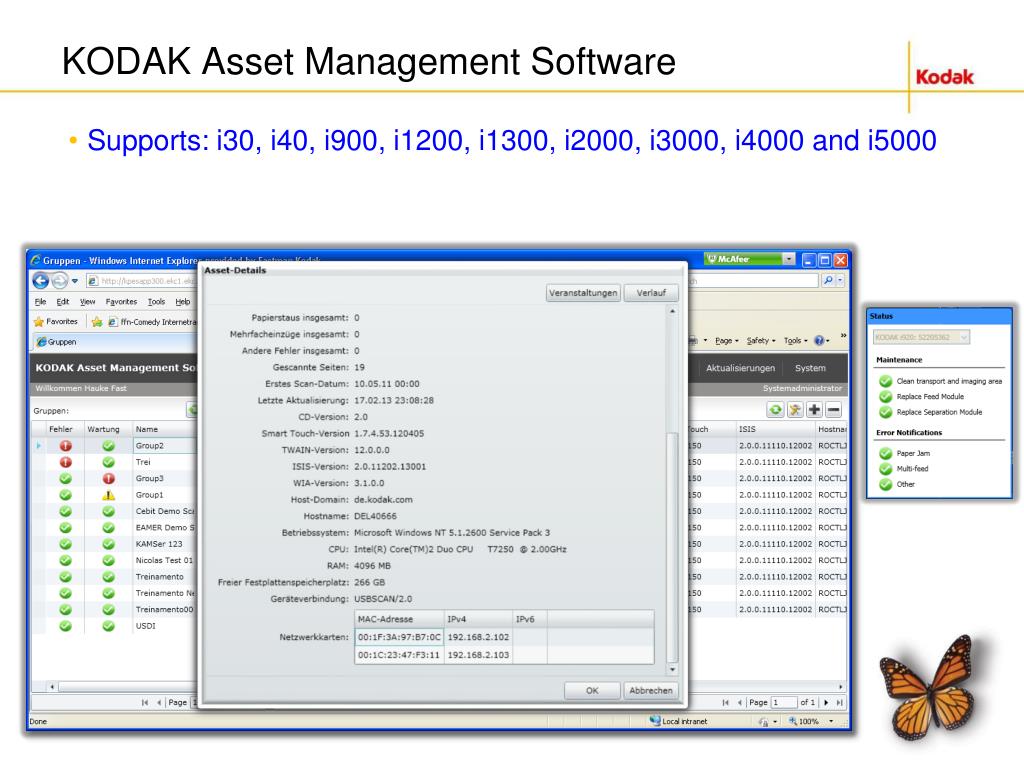Click the red error icon for Trei
This screenshot has height=768, width=1024.
65,462
